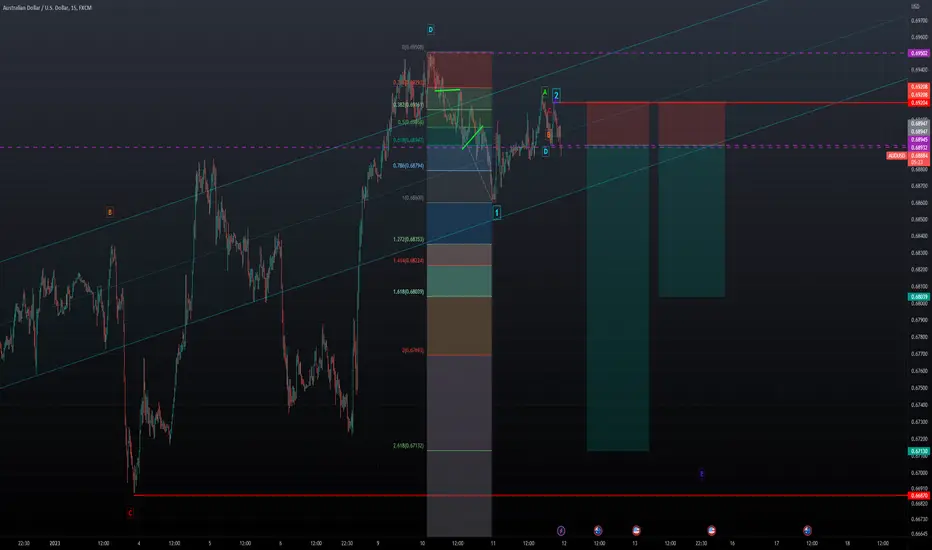Viewport: 932px width, 550px height.
Task: Select the purple dashed line at 0.69502
Action: point(667,53)
